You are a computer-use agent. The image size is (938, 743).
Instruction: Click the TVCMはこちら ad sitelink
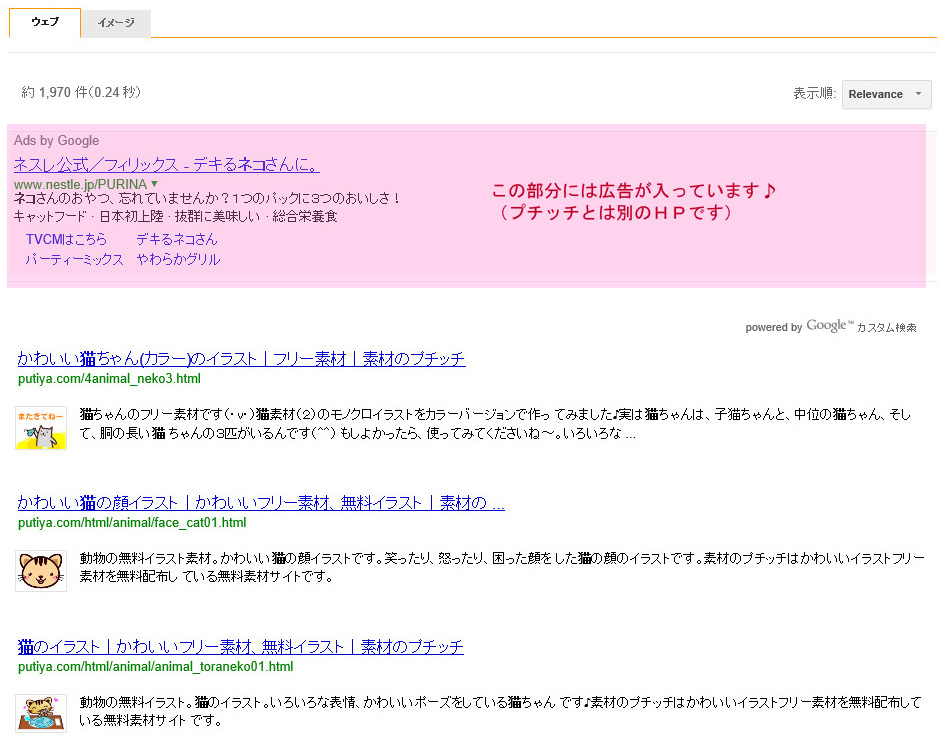point(66,240)
